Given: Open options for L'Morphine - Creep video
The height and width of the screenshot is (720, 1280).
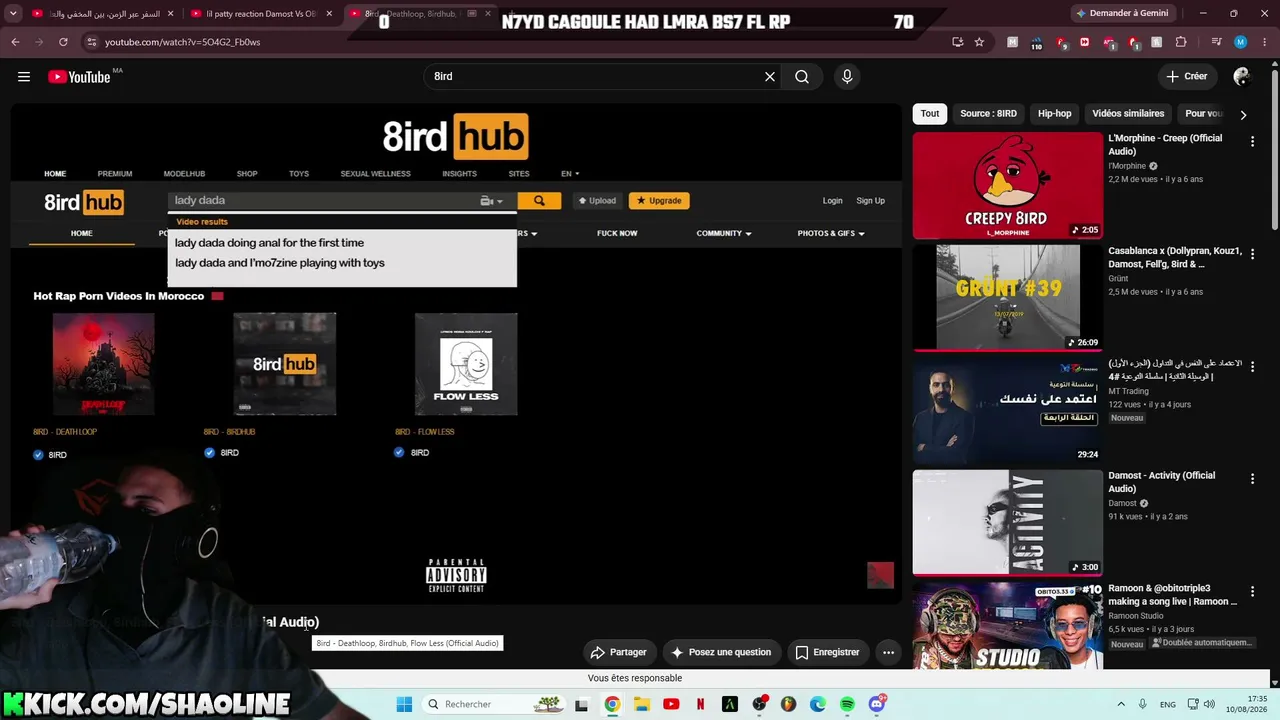Looking at the screenshot, I should click(1252, 142).
